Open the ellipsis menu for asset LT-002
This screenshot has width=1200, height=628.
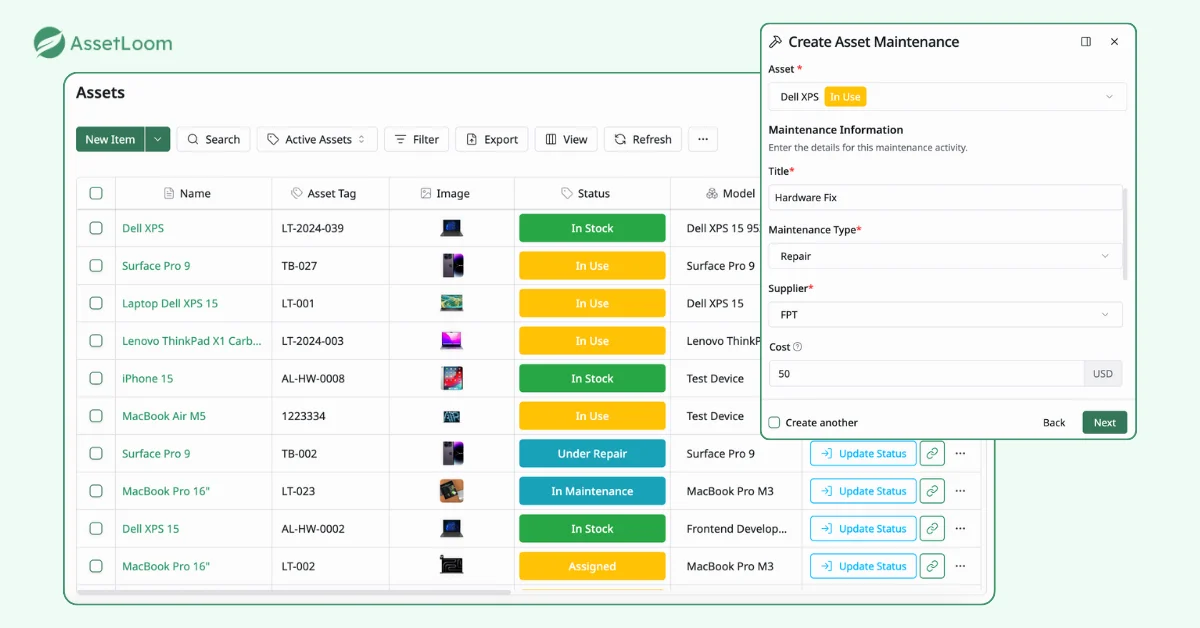click(x=961, y=566)
